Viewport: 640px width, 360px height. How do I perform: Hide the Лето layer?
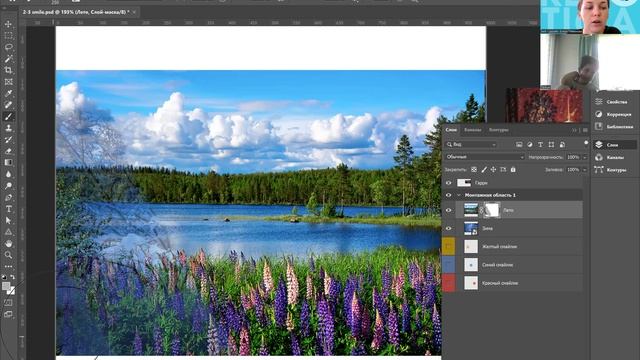click(449, 210)
